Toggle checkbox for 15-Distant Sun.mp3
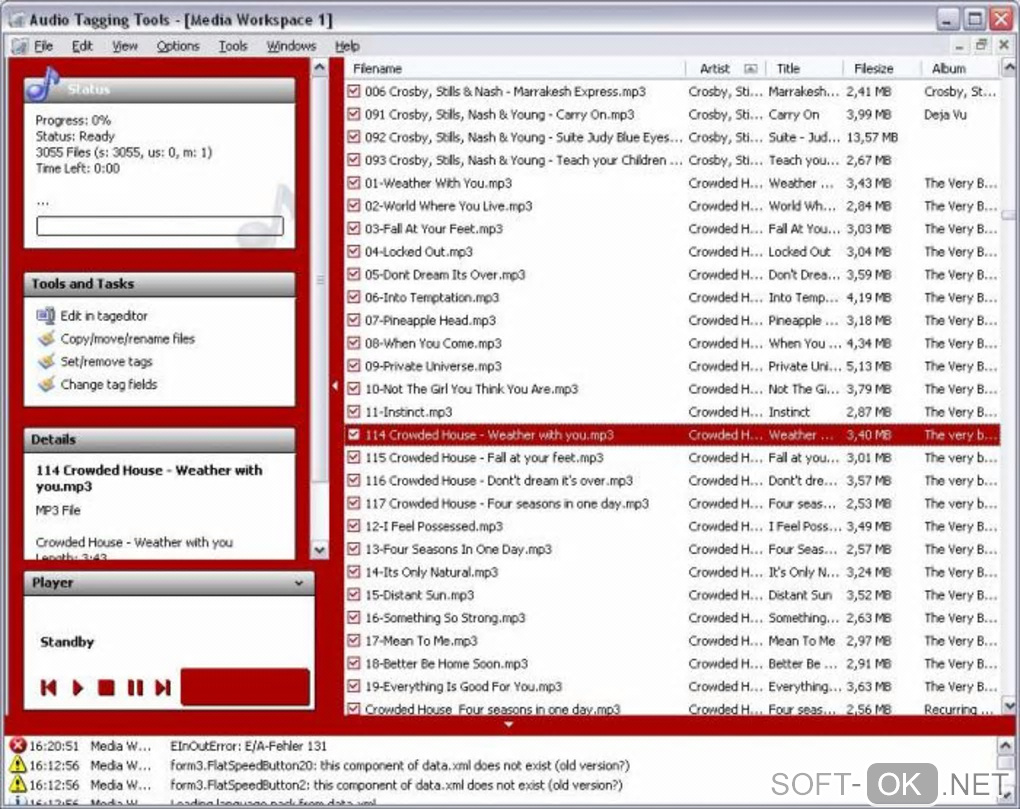Image resolution: width=1020 pixels, height=809 pixels. click(x=353, y=594)
